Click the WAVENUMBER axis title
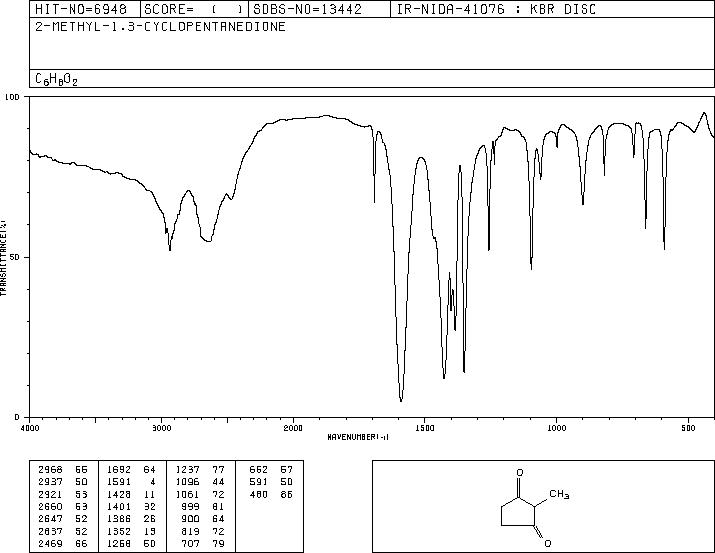Viewport: 715px width, 553px height. (358, 437)
